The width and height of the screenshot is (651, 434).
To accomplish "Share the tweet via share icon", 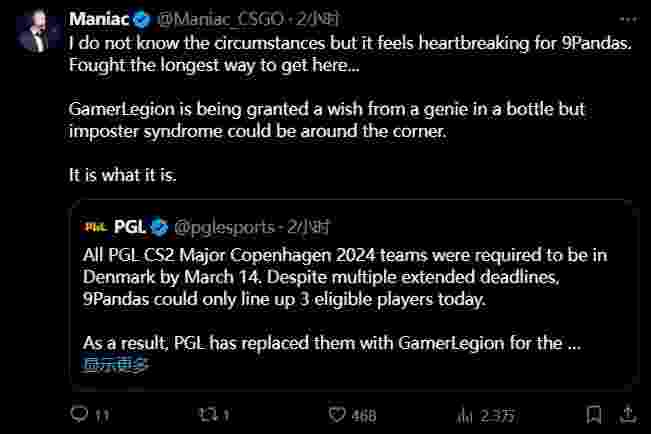I will point(628,414).
